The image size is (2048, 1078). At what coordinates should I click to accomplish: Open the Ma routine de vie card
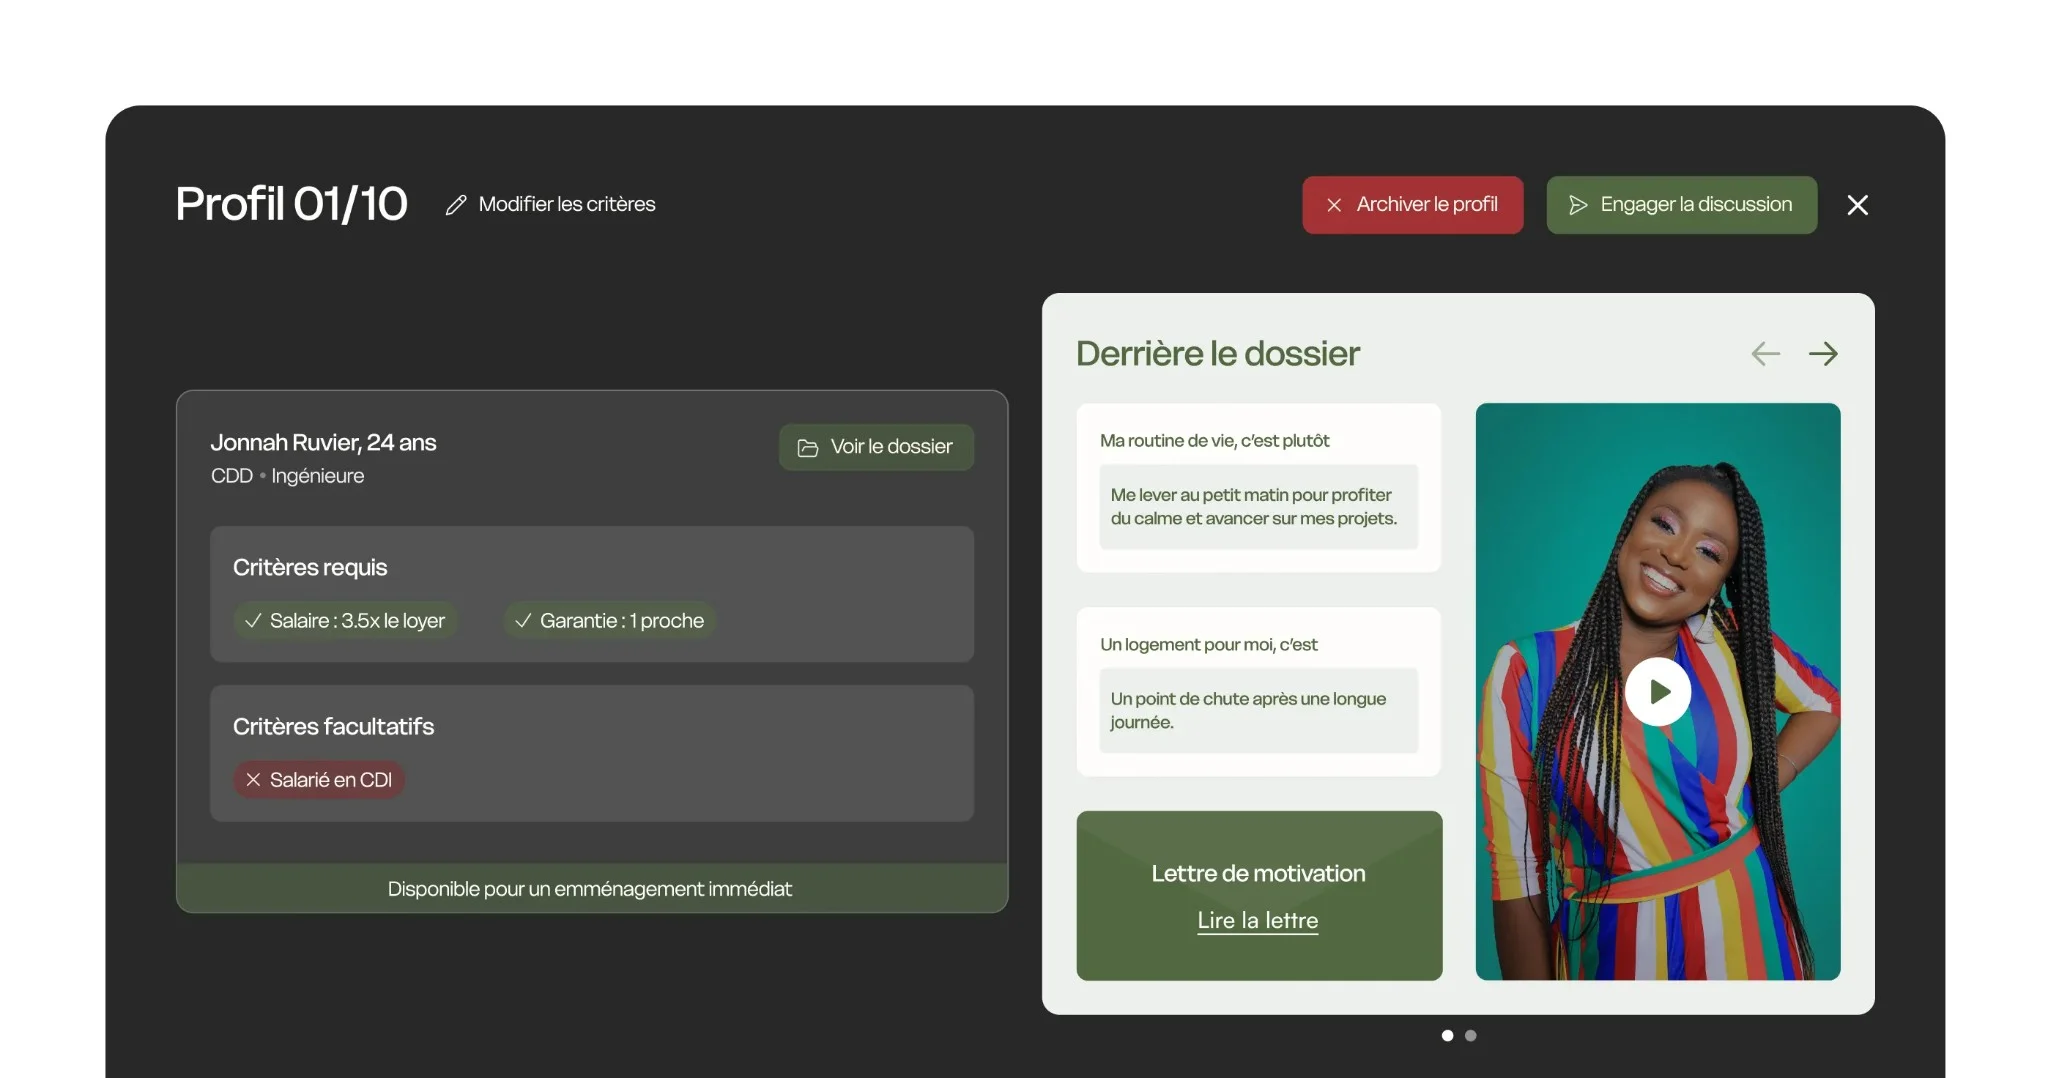coord(1258,488)
